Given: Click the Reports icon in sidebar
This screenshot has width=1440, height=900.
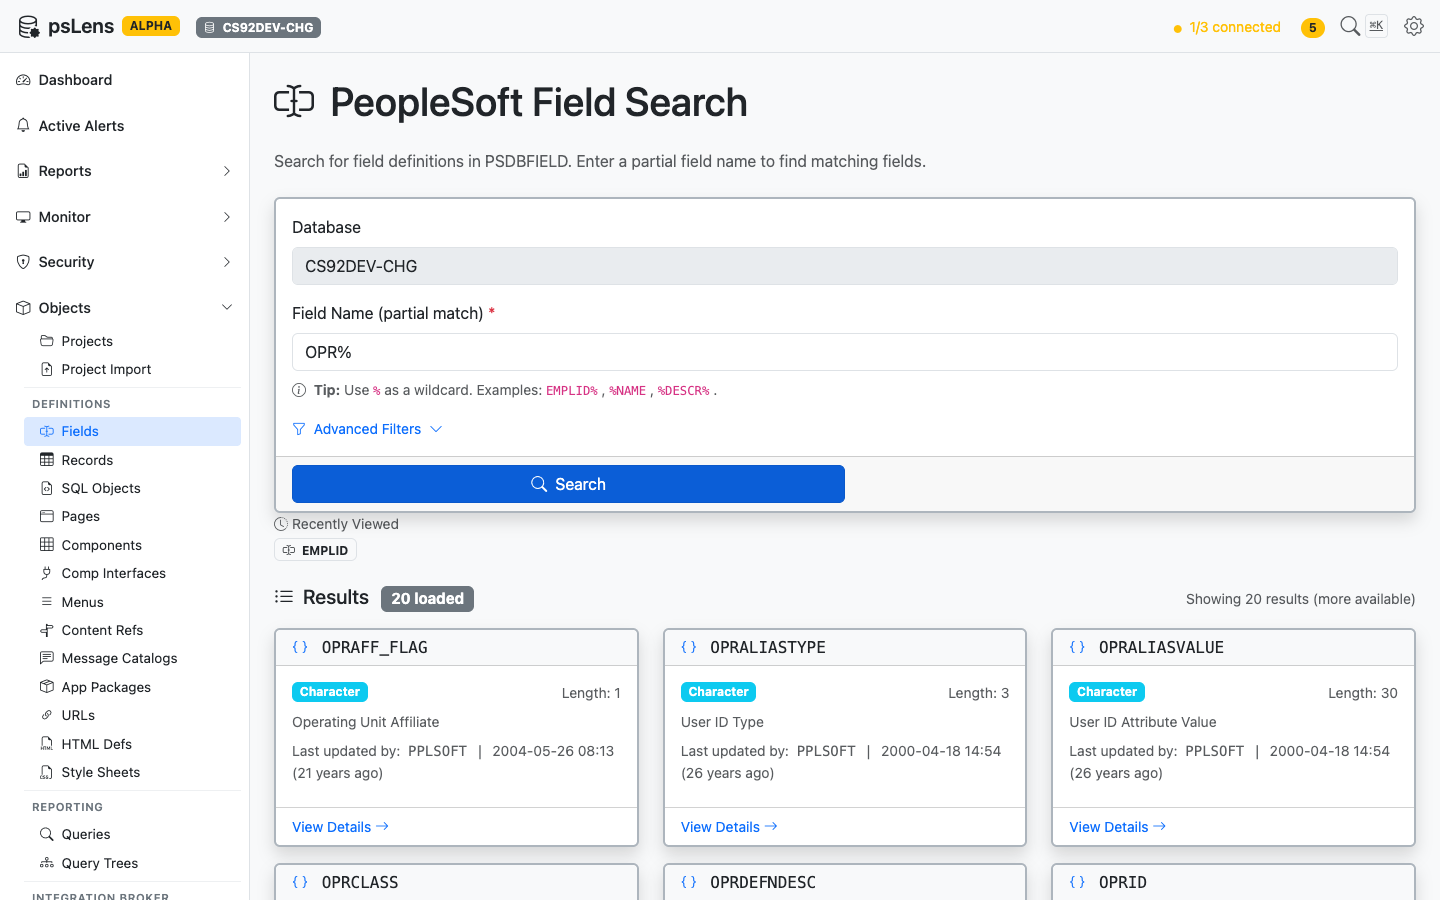Looking at the screenshot, I should [23, 171].
